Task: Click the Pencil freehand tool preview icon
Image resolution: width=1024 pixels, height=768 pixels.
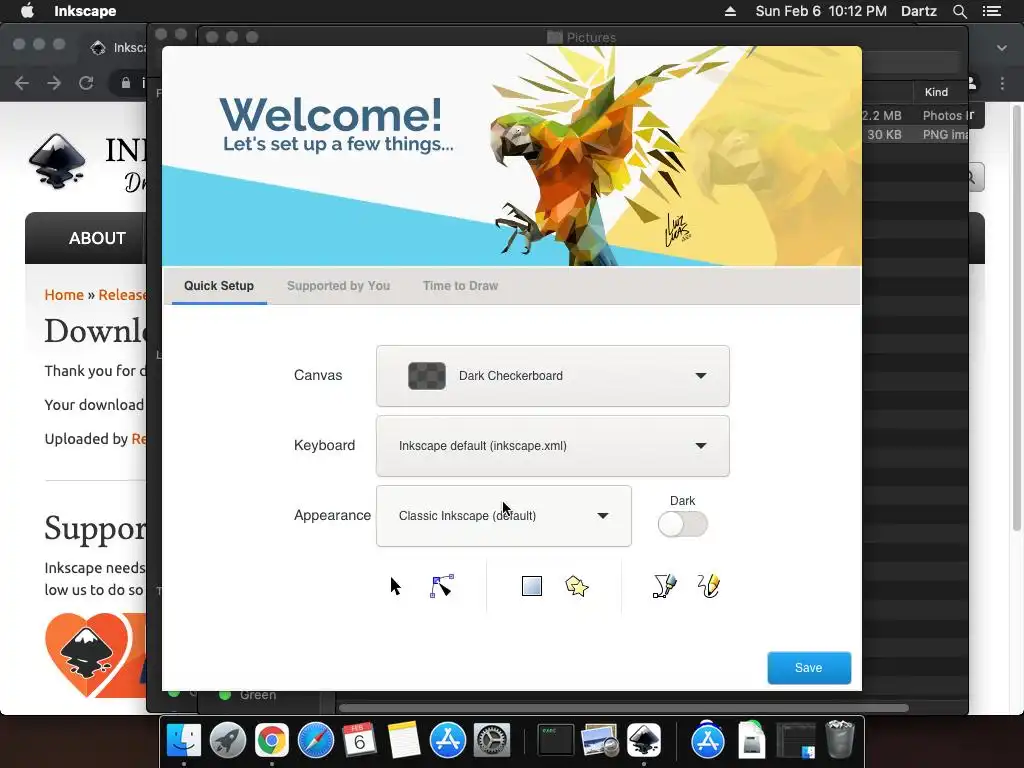Action: [709, 586]
